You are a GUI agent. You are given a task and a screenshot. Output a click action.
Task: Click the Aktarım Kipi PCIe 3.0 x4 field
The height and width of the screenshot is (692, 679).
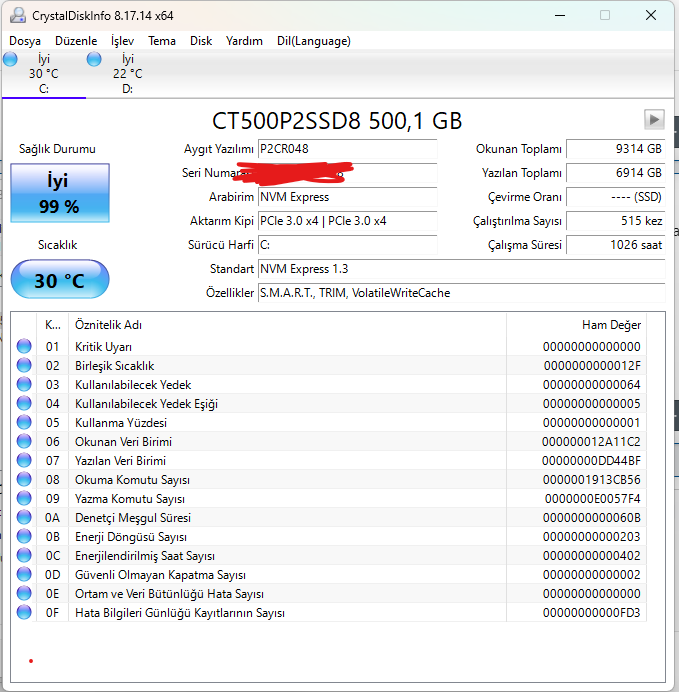tap(348, 221)
